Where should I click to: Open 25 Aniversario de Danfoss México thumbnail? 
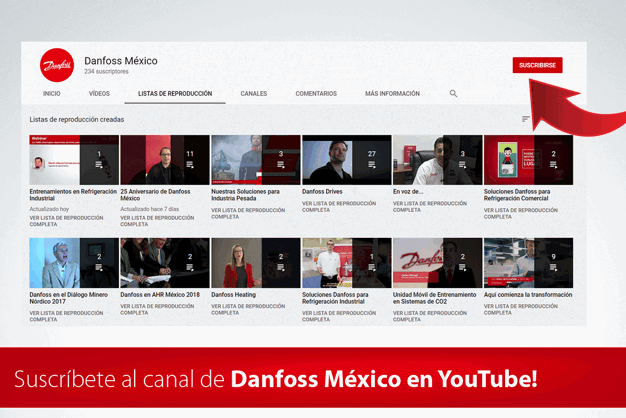tap(165, 160)
